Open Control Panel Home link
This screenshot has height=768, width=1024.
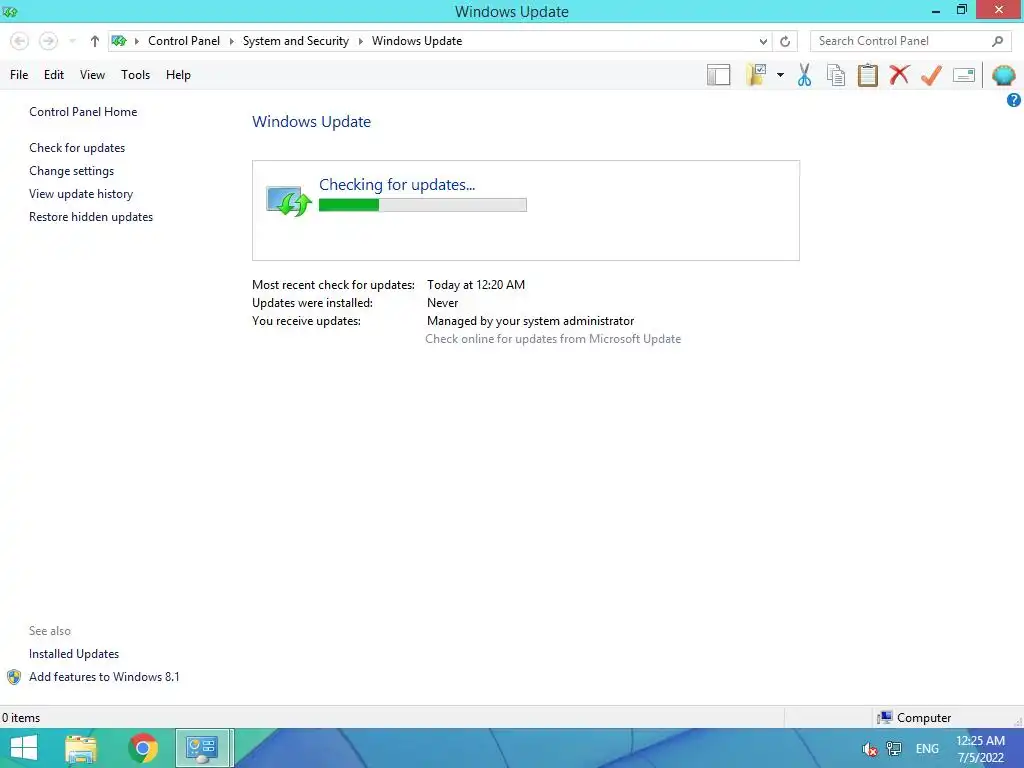click(83, 112)
